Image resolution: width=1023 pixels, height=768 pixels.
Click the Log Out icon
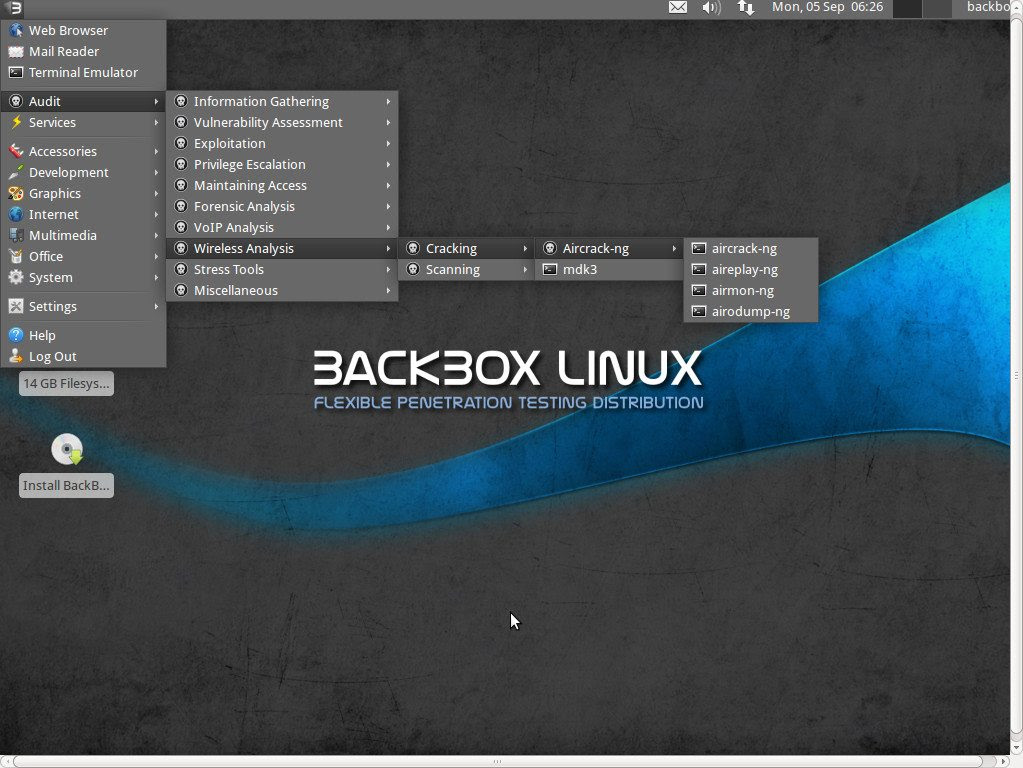(x=16, y=356)
